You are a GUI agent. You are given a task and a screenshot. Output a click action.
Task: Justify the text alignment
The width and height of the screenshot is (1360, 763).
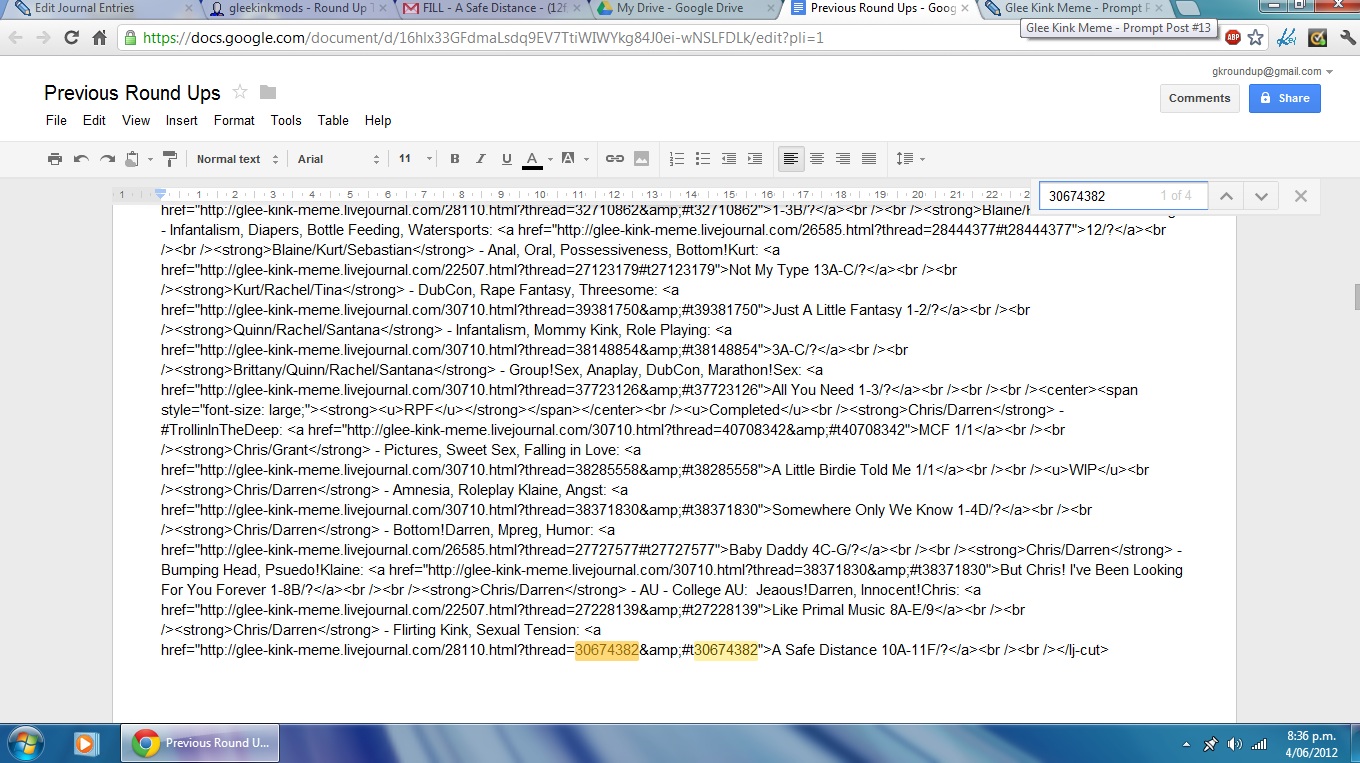coord(869,159)
